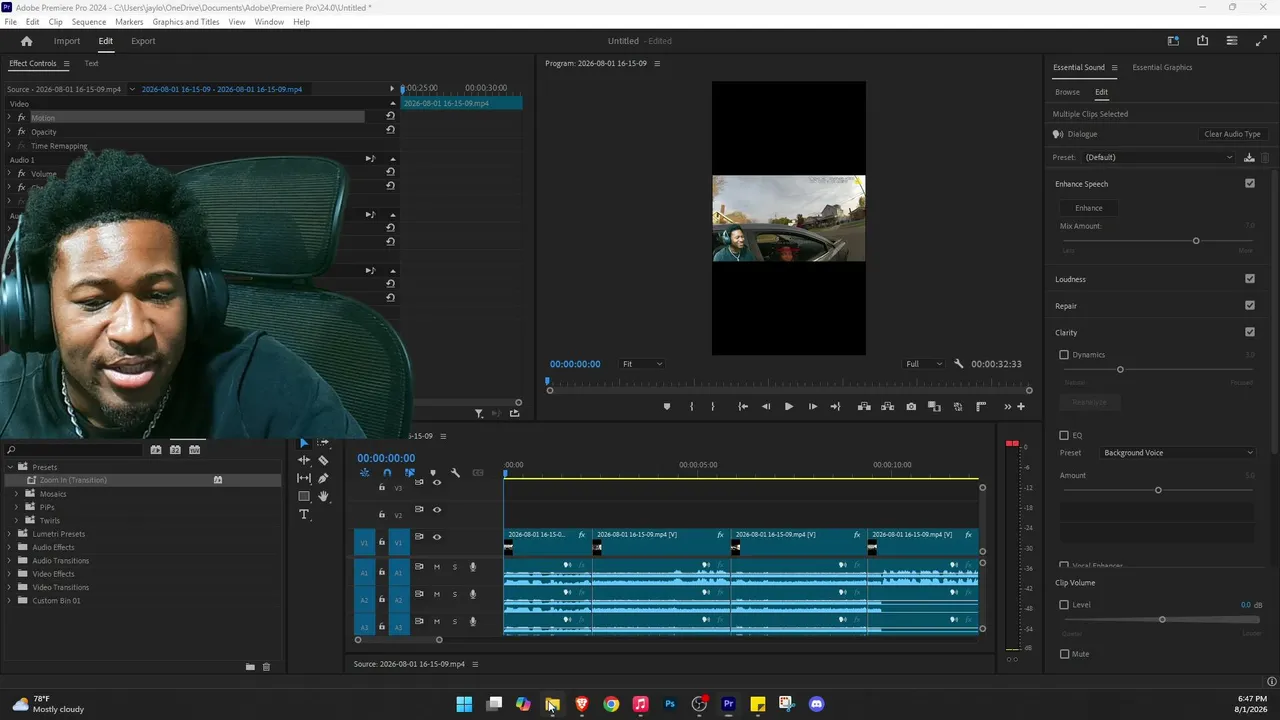Click the Mark Out bracket button
The image size is (1280, 720).
point(713,407)
